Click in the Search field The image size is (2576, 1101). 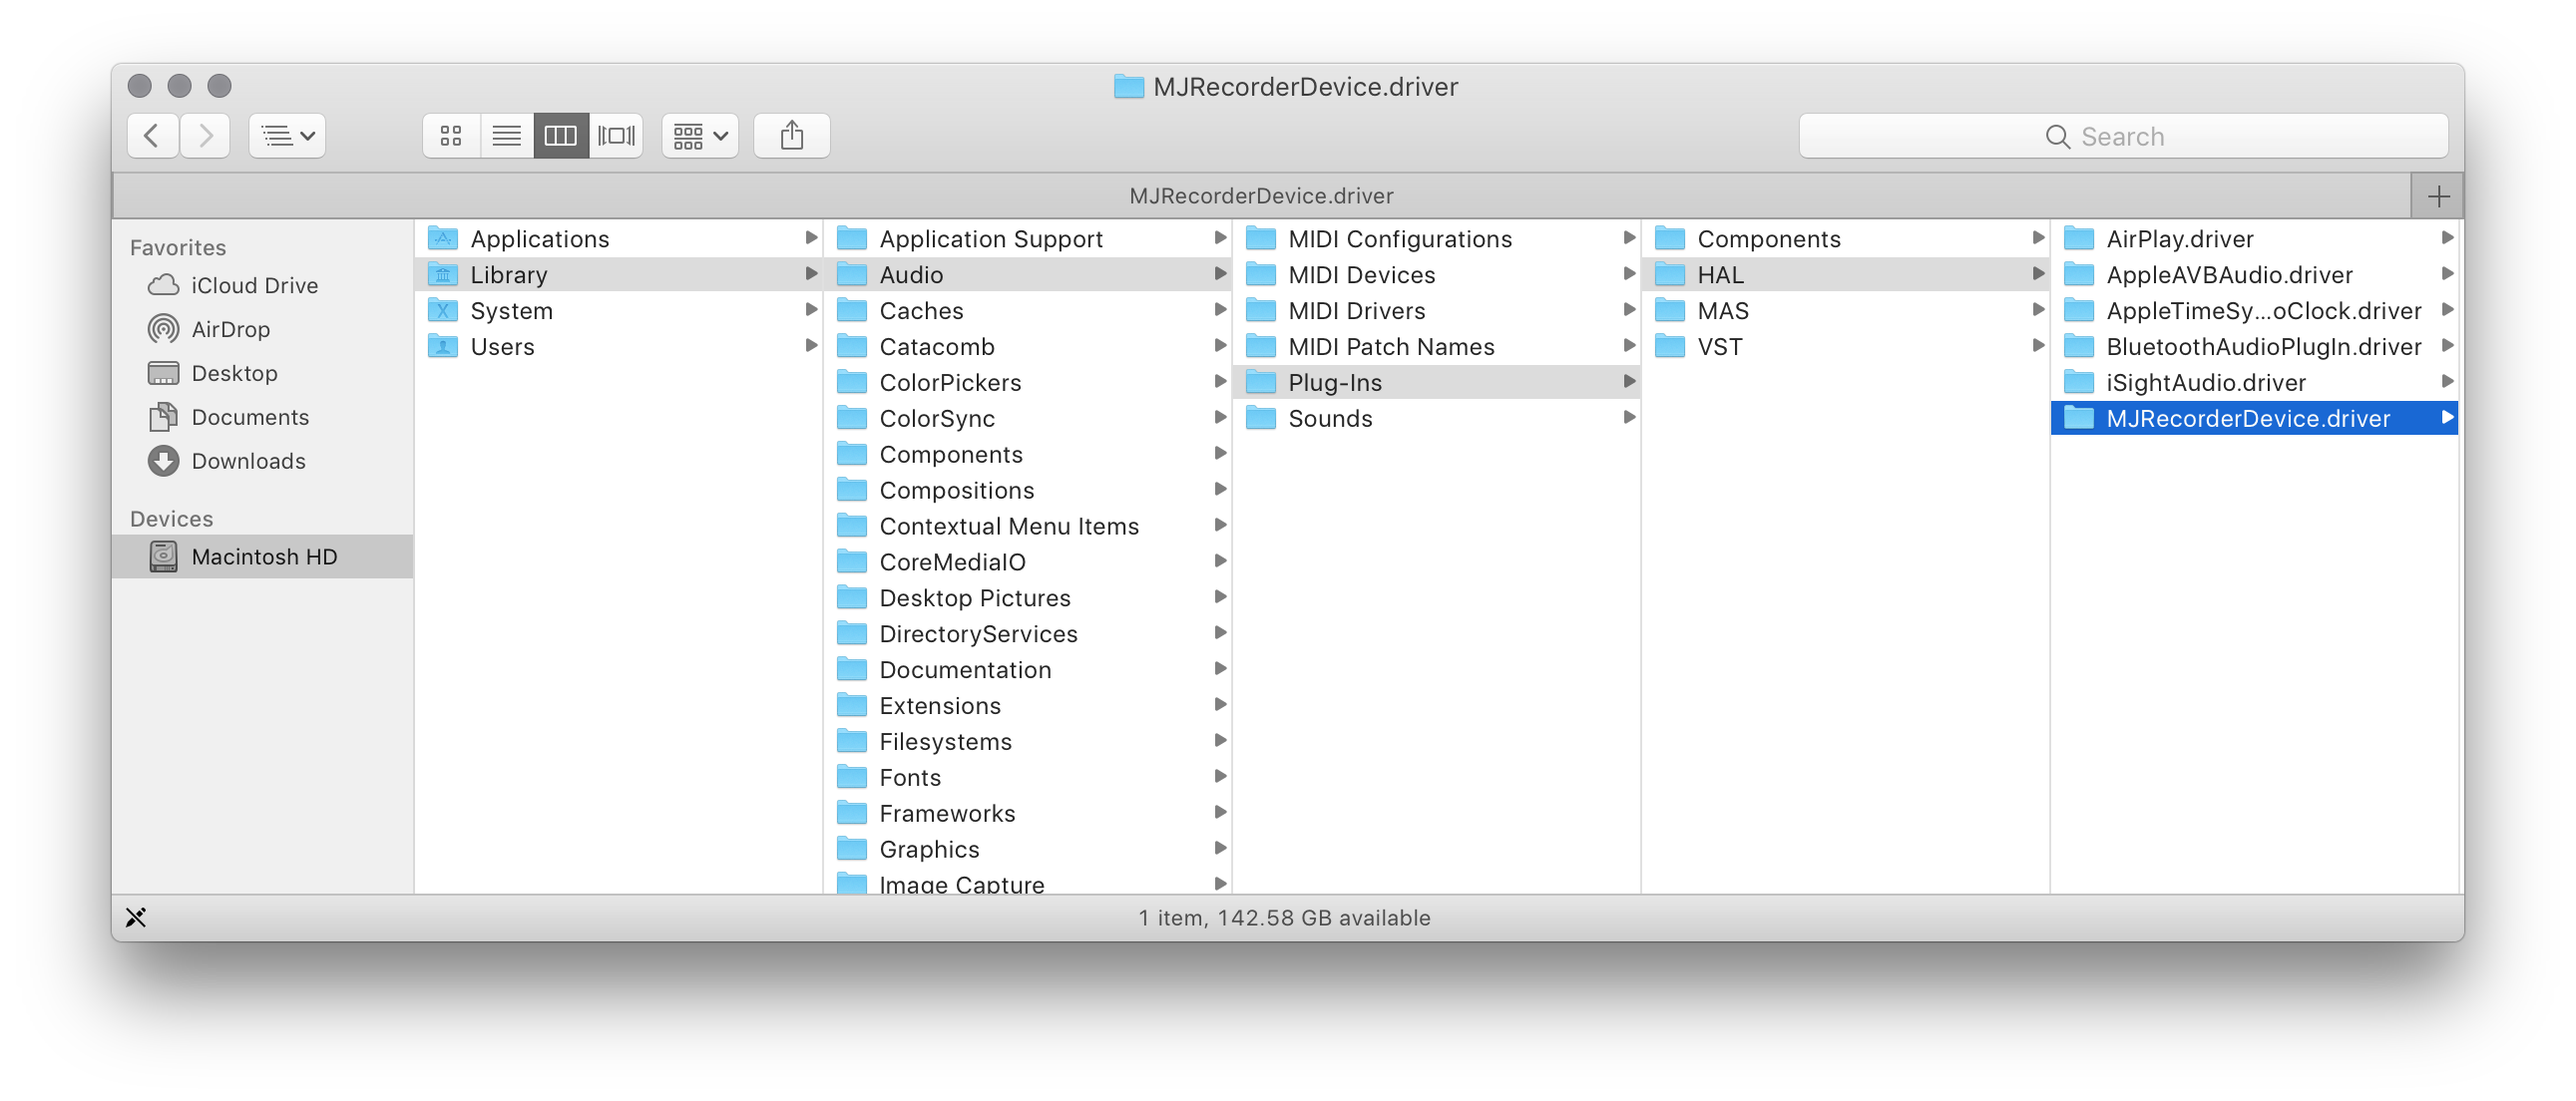(2122, 136)
